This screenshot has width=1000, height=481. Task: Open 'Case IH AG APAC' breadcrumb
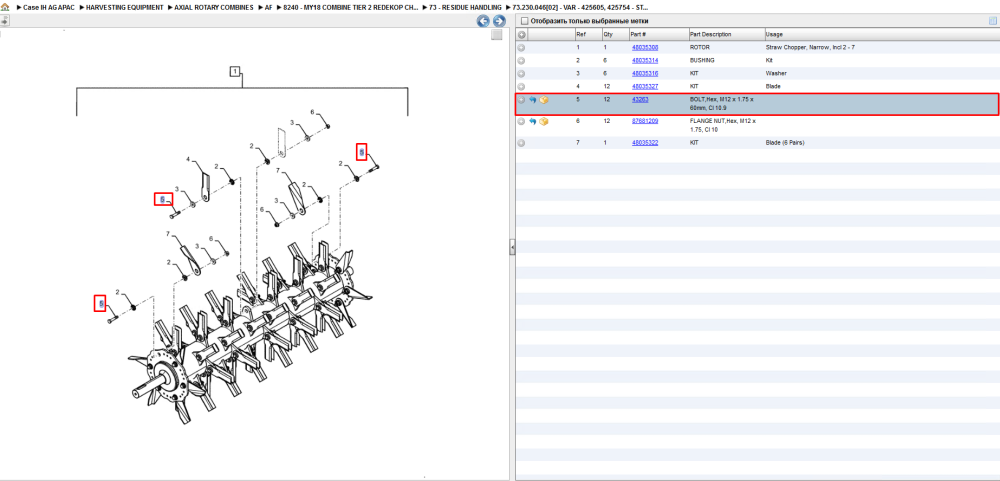click(x=48, y=8)
